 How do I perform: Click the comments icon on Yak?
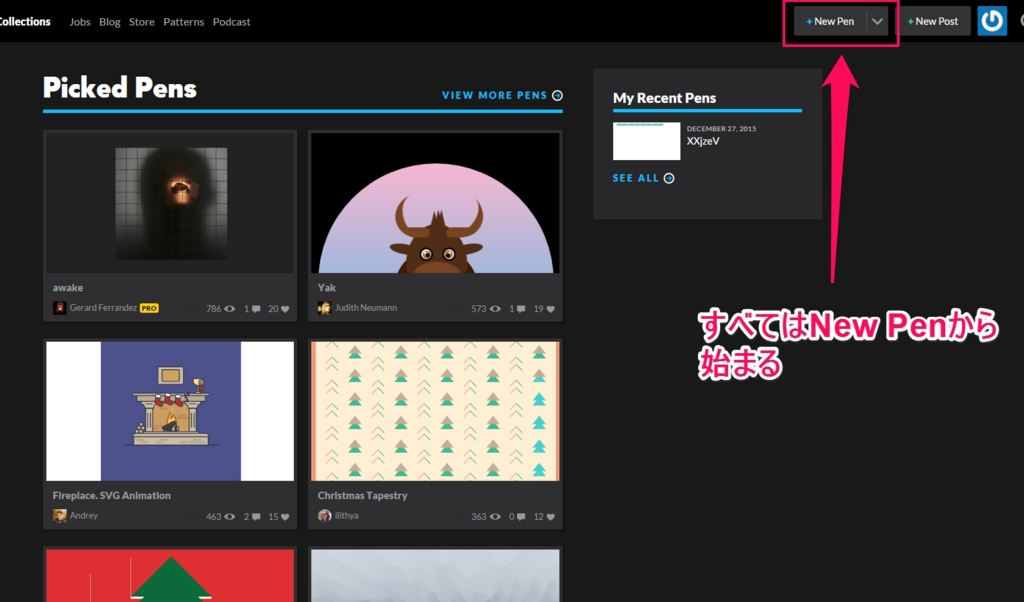pyautogui.click(x=520, y=309)
